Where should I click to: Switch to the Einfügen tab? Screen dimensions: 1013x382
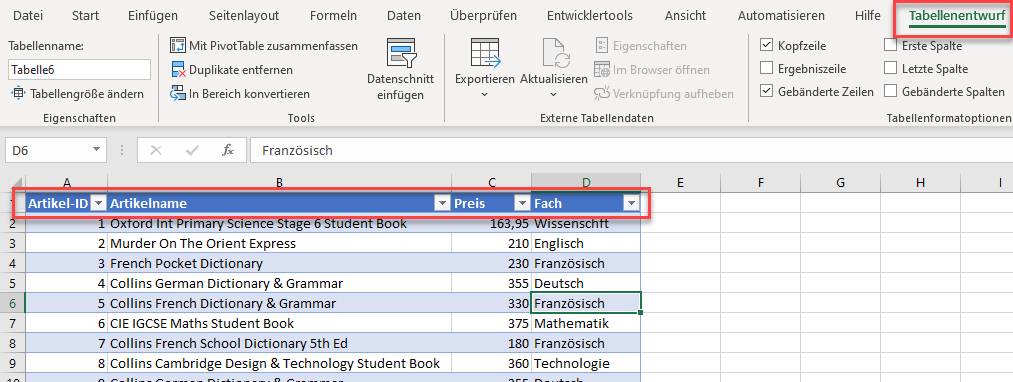click(x=153, y=16)
